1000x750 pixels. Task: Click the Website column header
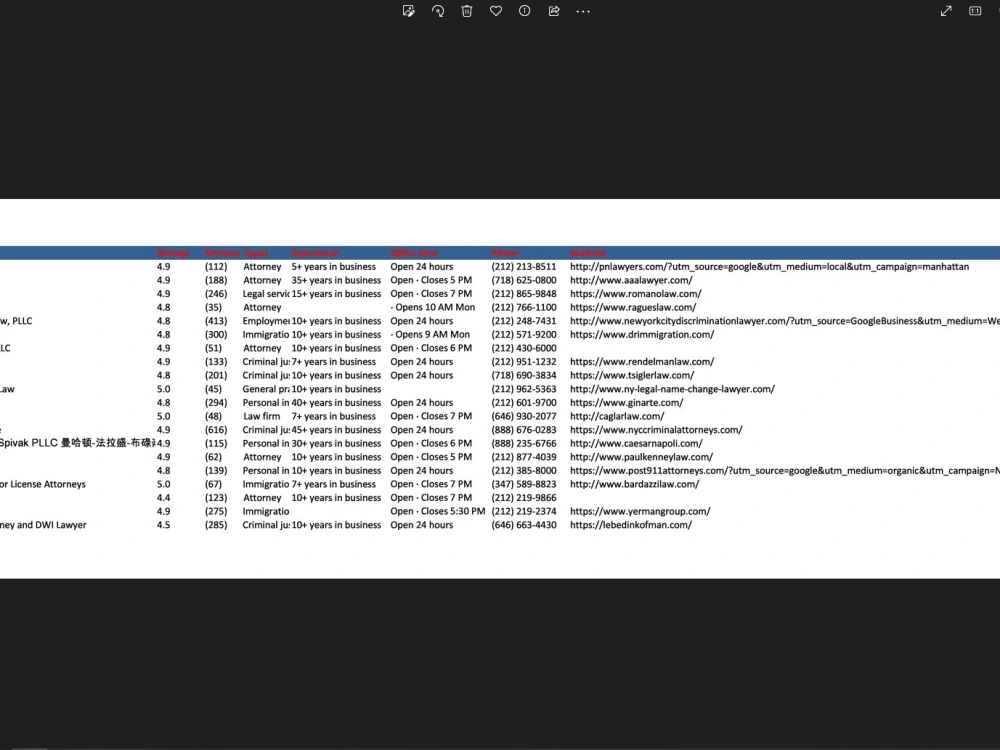tap(587, 253)
